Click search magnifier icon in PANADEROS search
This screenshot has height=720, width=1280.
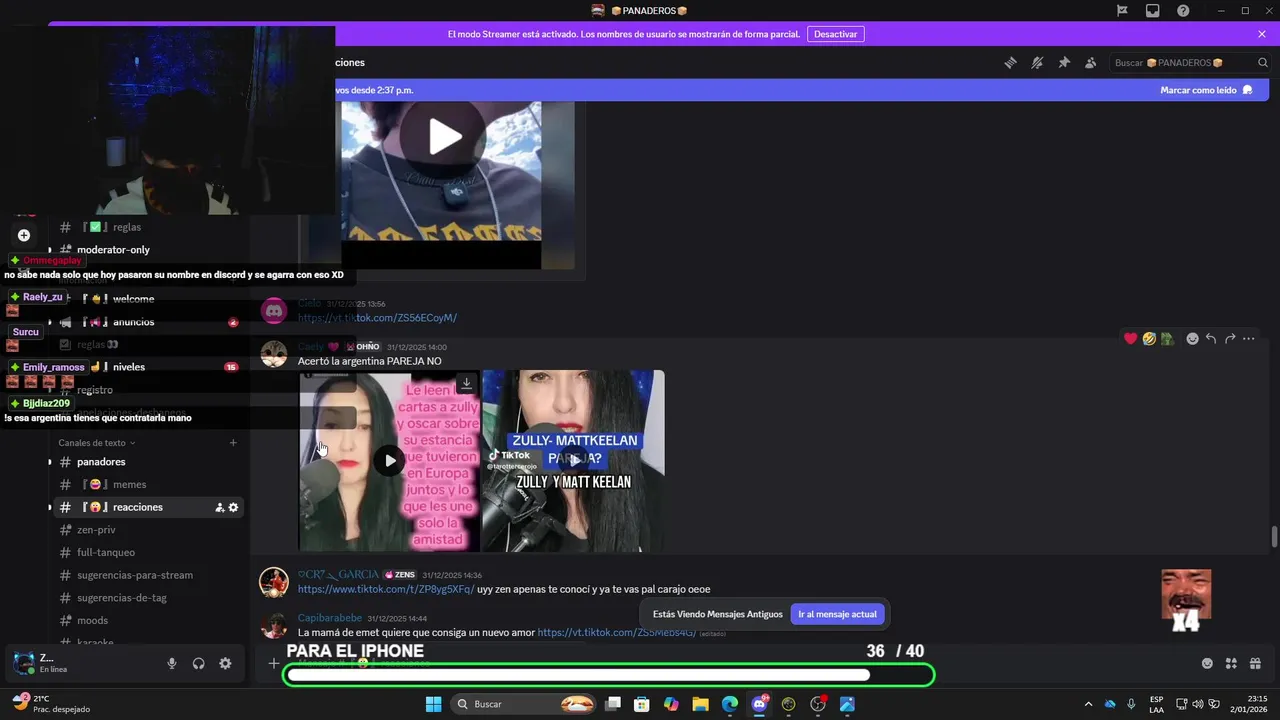tap(1263, 62)
